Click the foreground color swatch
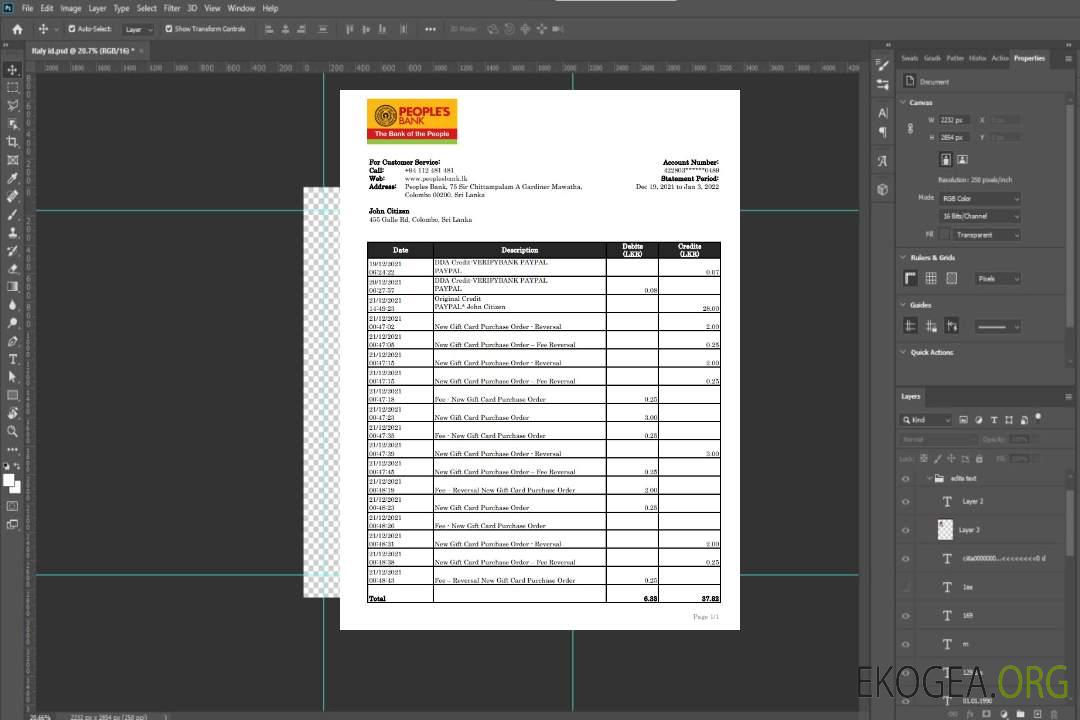 click(x=9, y=480)
